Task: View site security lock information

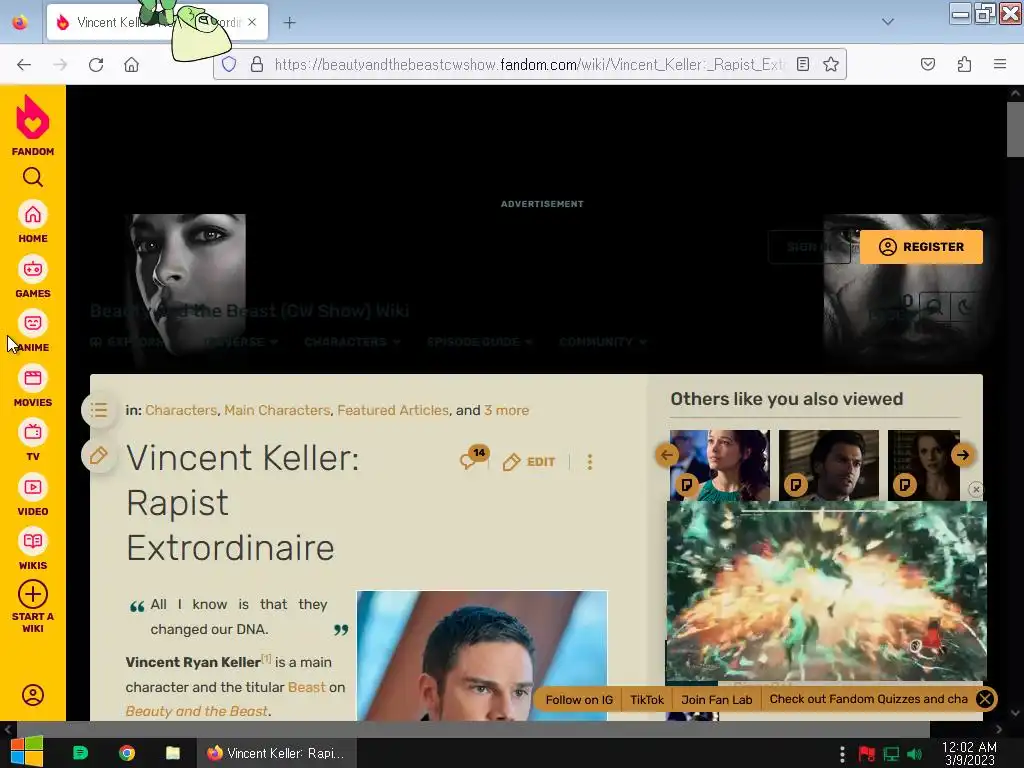Action: pyautogui.click(x=257, y=64)
